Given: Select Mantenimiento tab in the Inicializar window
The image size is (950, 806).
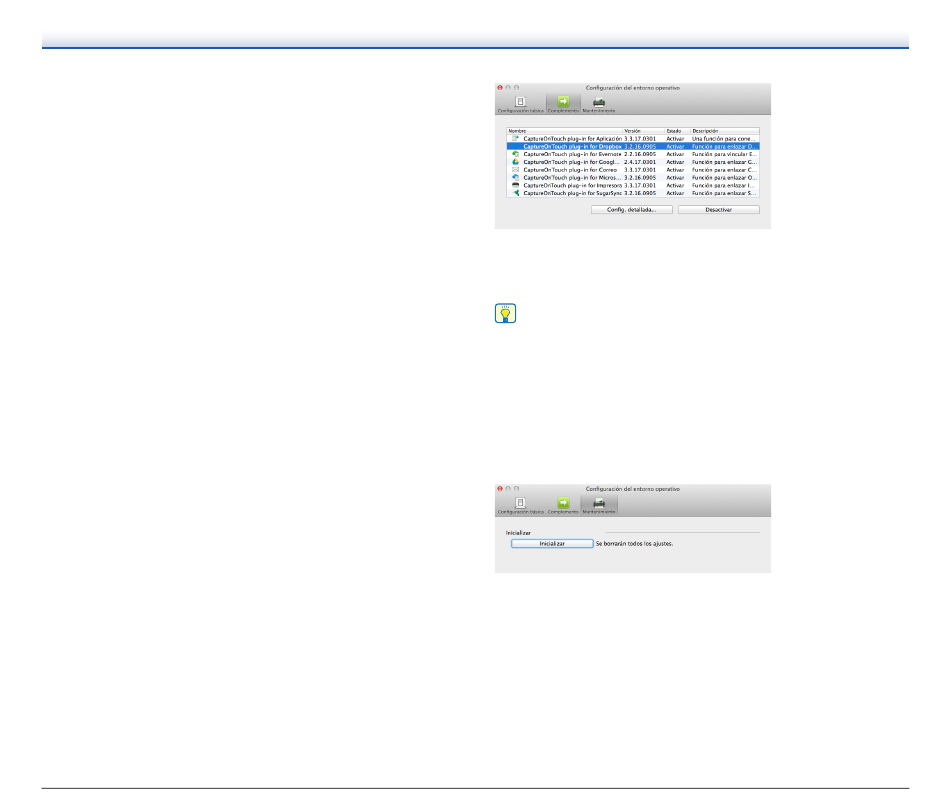Looking at the screenshot, I should tap(599, 505).
